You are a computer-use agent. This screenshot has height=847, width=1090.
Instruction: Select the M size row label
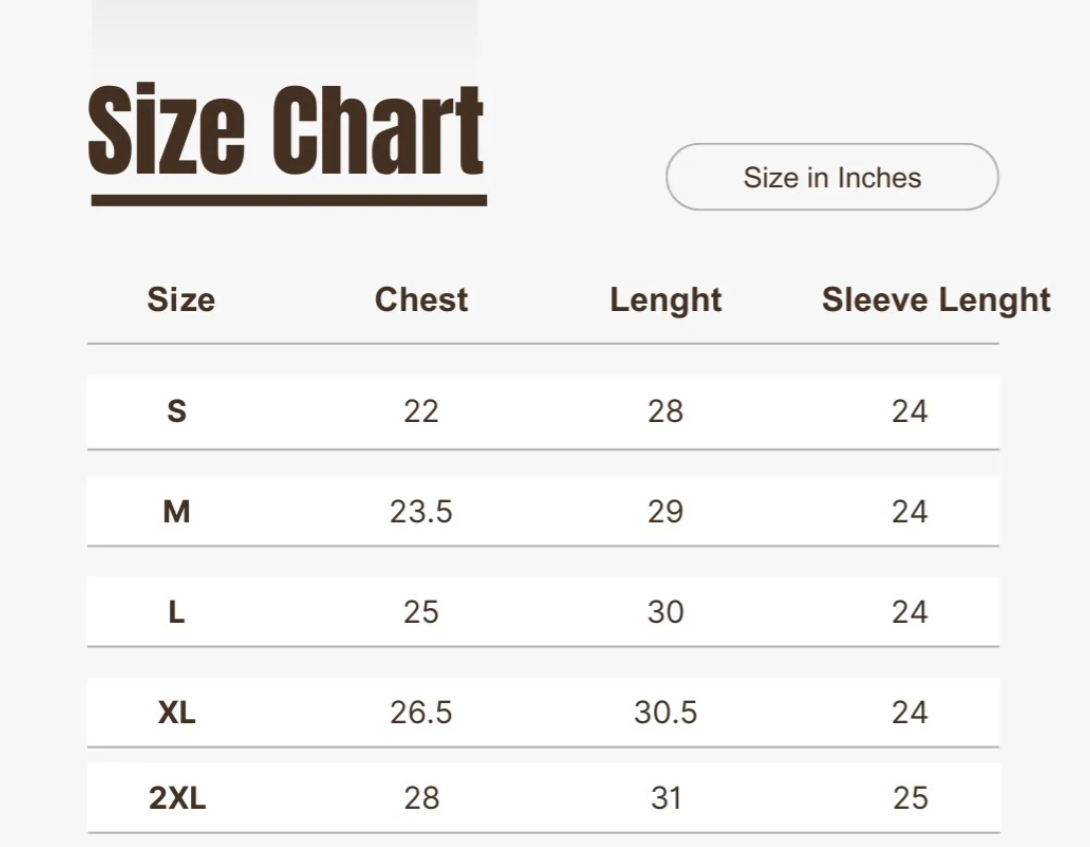(176, 512)
